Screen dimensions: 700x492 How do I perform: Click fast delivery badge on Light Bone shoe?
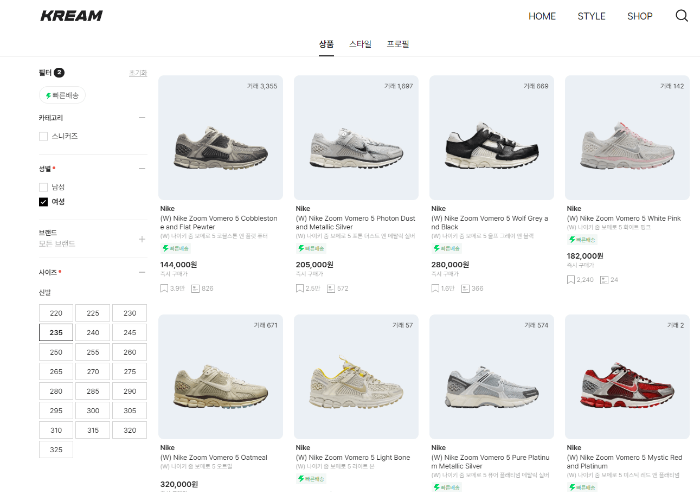[311, 479]
